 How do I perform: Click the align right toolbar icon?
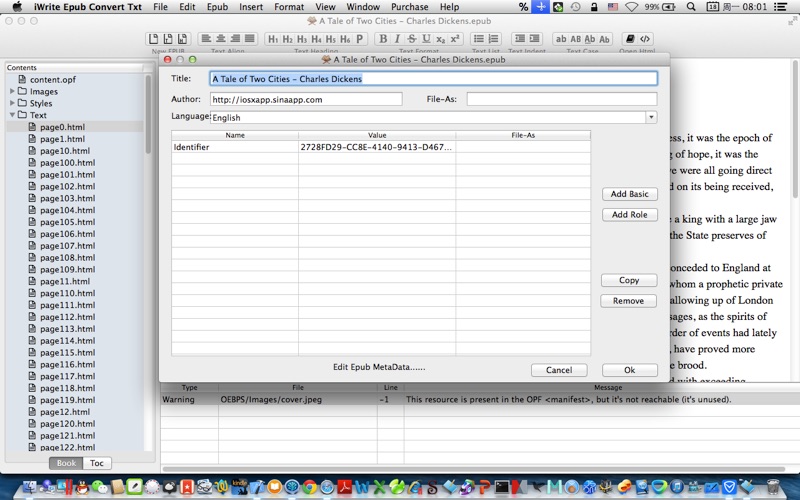pyautogui.click(x=235, y=39)
